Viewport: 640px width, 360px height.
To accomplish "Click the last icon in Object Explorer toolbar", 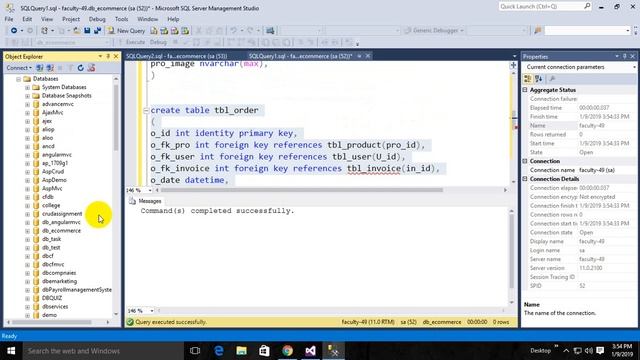I will click(91, 68).
